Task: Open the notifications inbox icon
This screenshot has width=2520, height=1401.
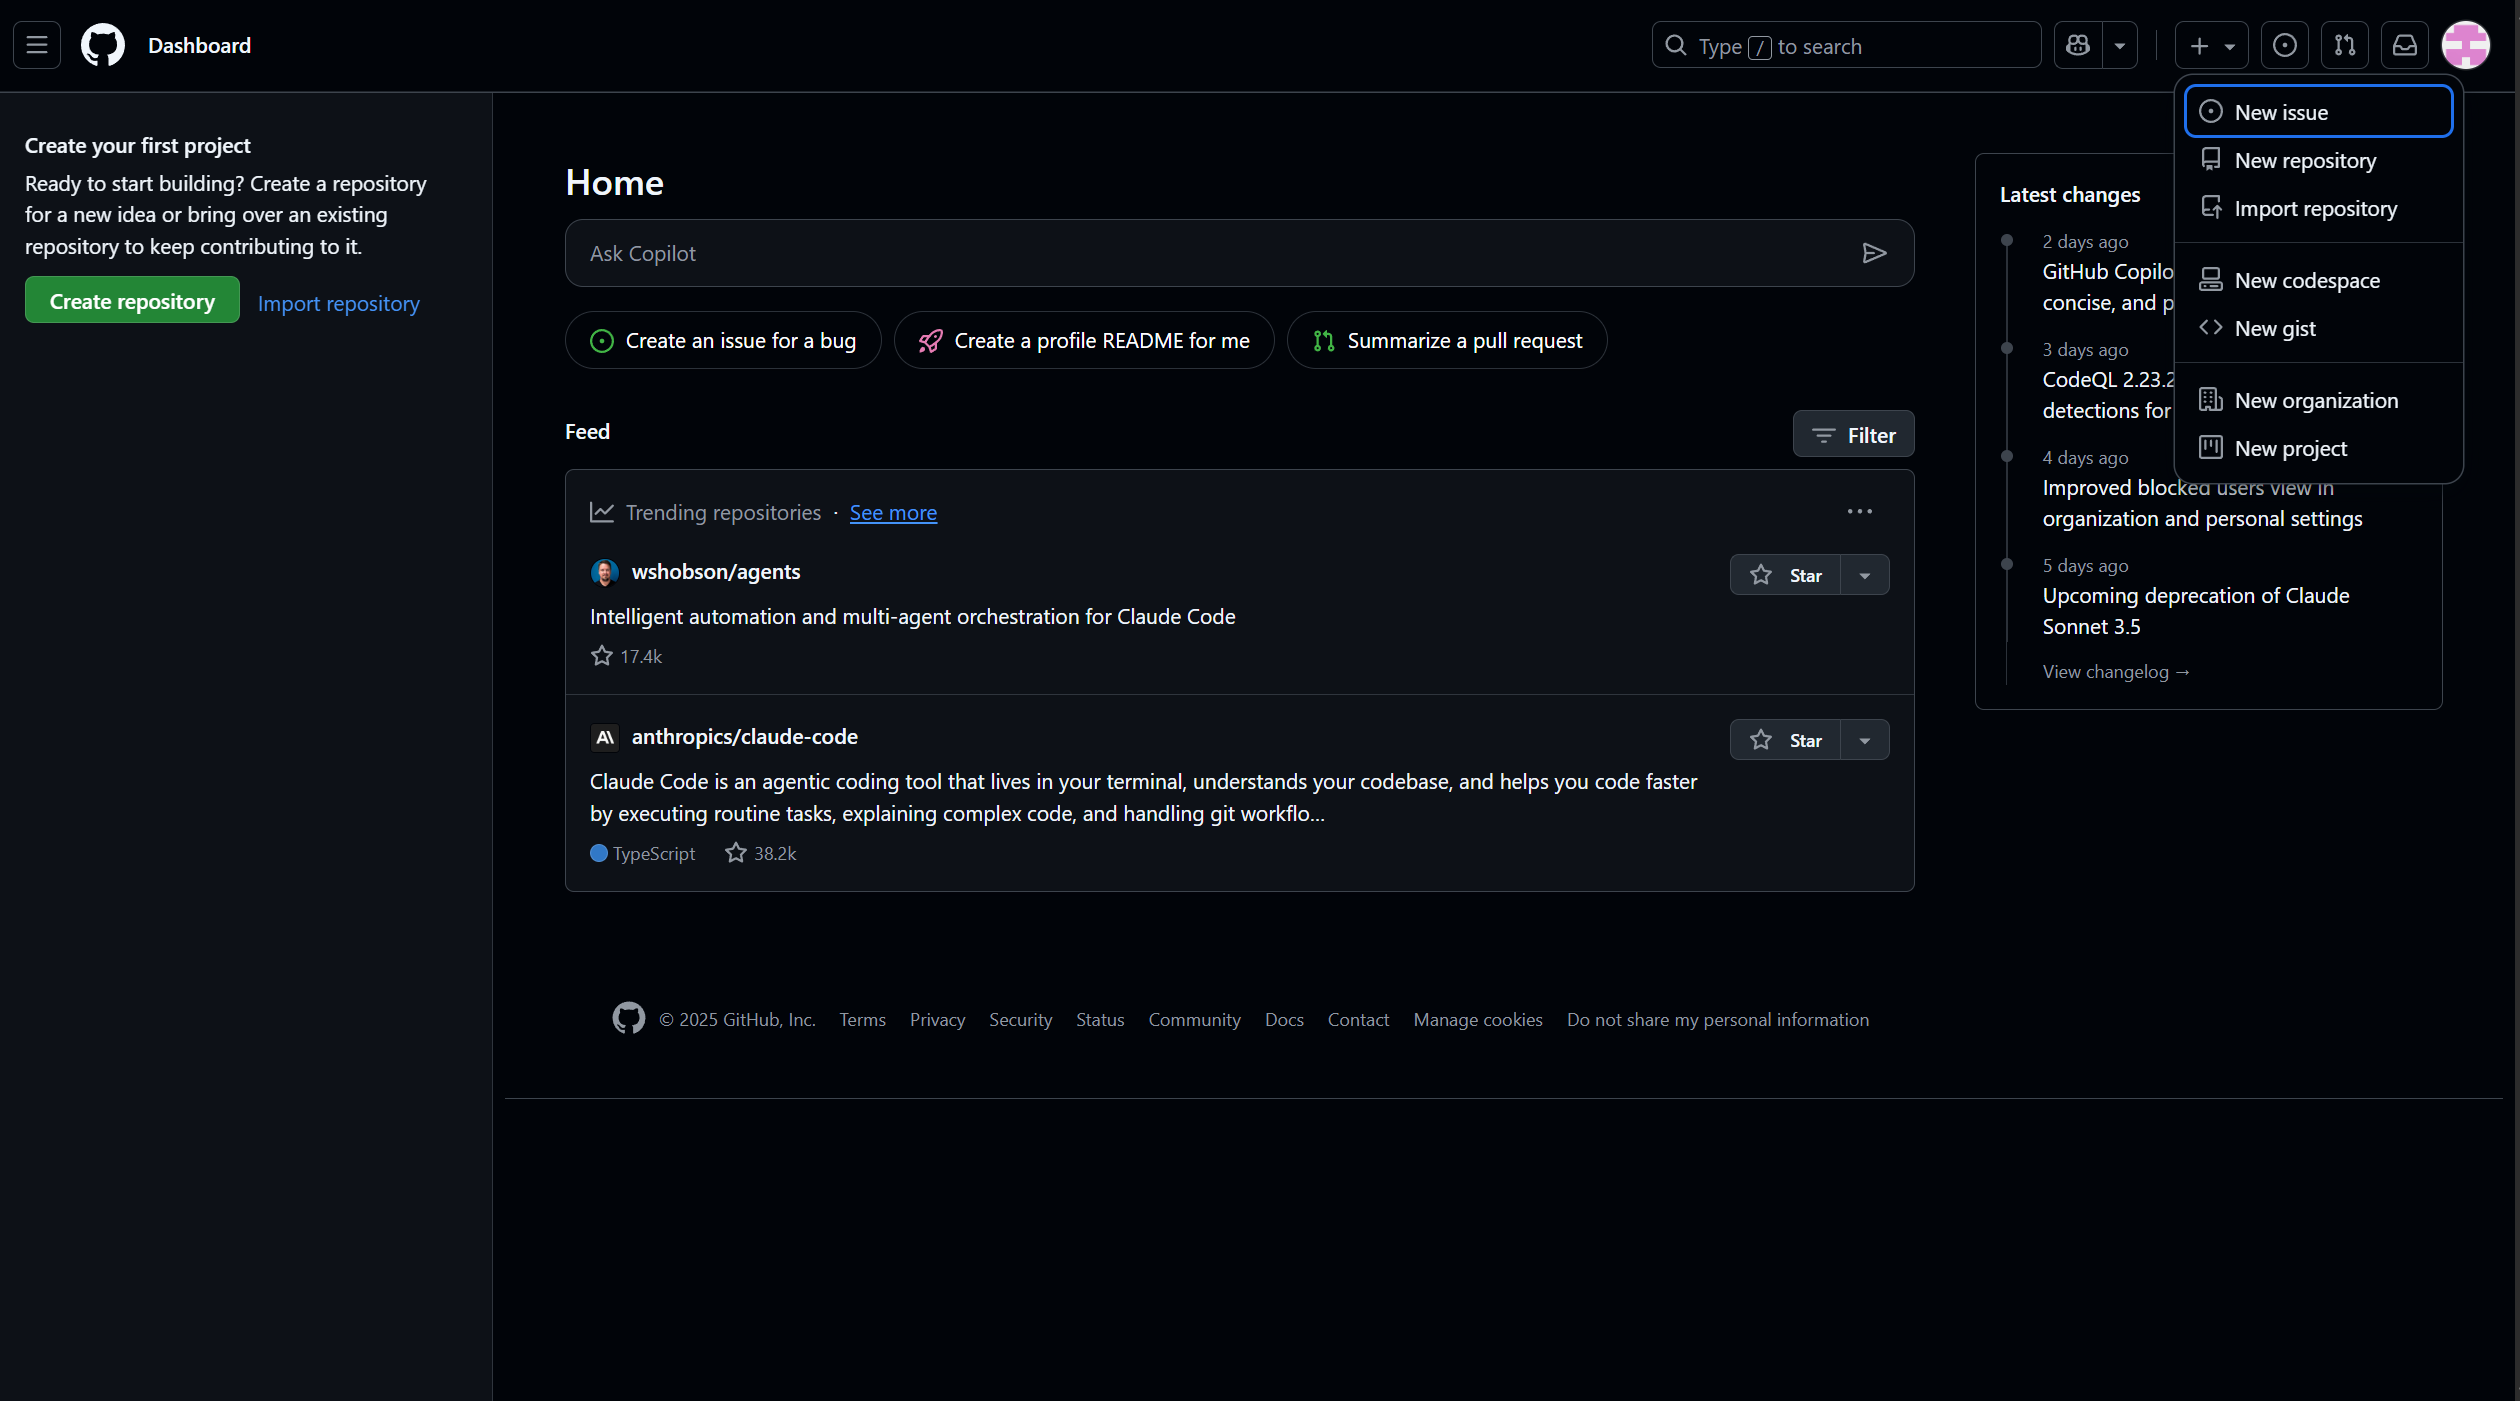Action: pyautogui.click(x=2404, y=45)
